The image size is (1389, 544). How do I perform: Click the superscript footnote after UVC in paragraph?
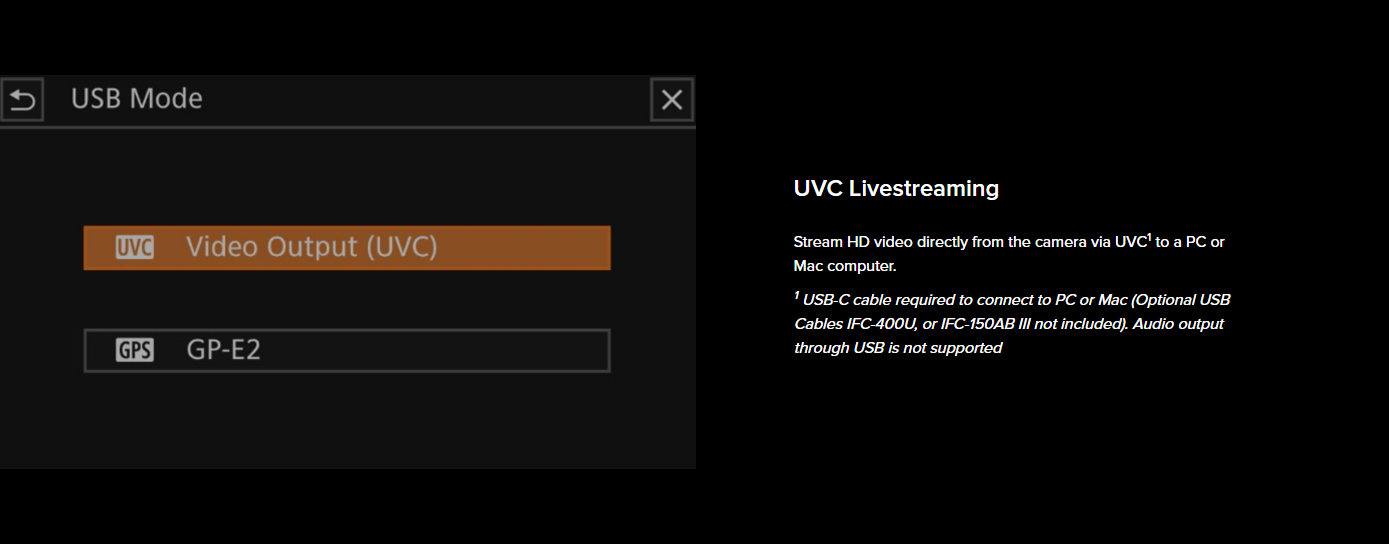(x=1150, y=237)
